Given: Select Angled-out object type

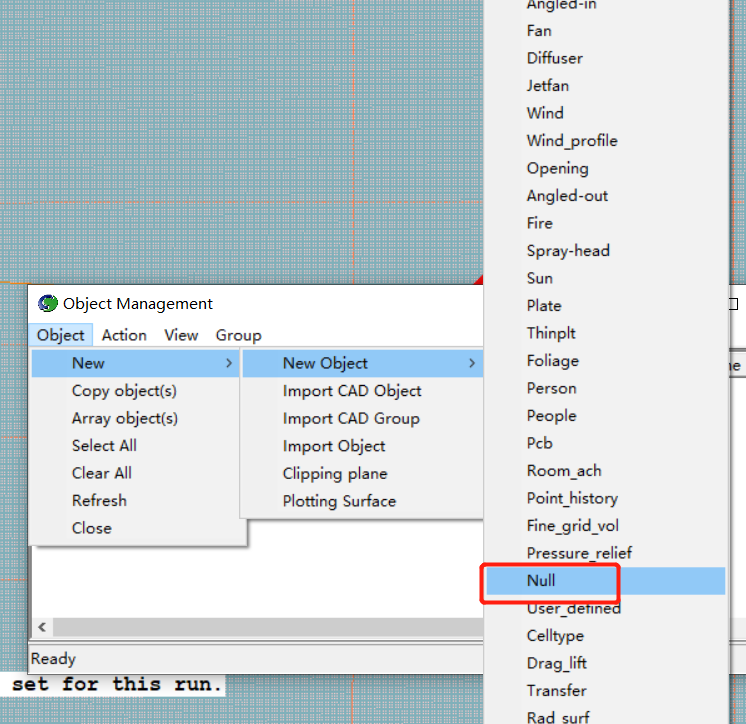Looking at the screenshot, I should pos(606,196).
